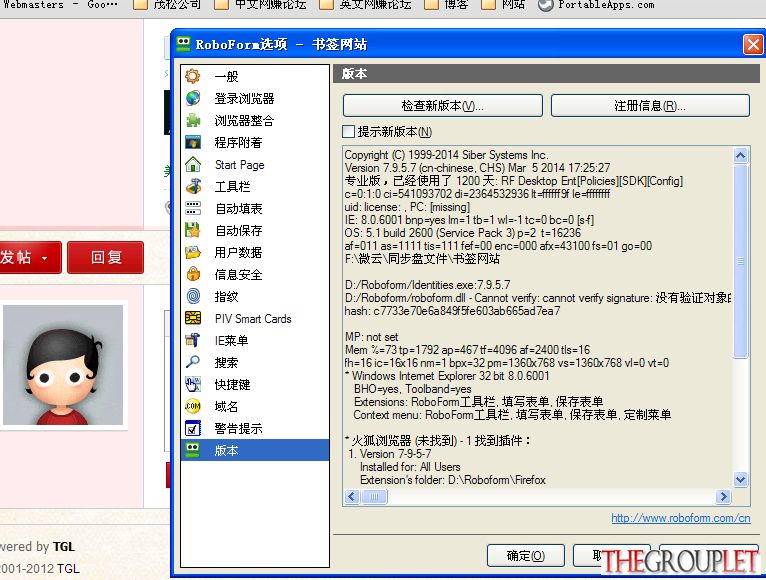The height and width of the screenshot is (580, 766).
Task: Open the 指纹 fingerprint icon
Action: point(193,296)
